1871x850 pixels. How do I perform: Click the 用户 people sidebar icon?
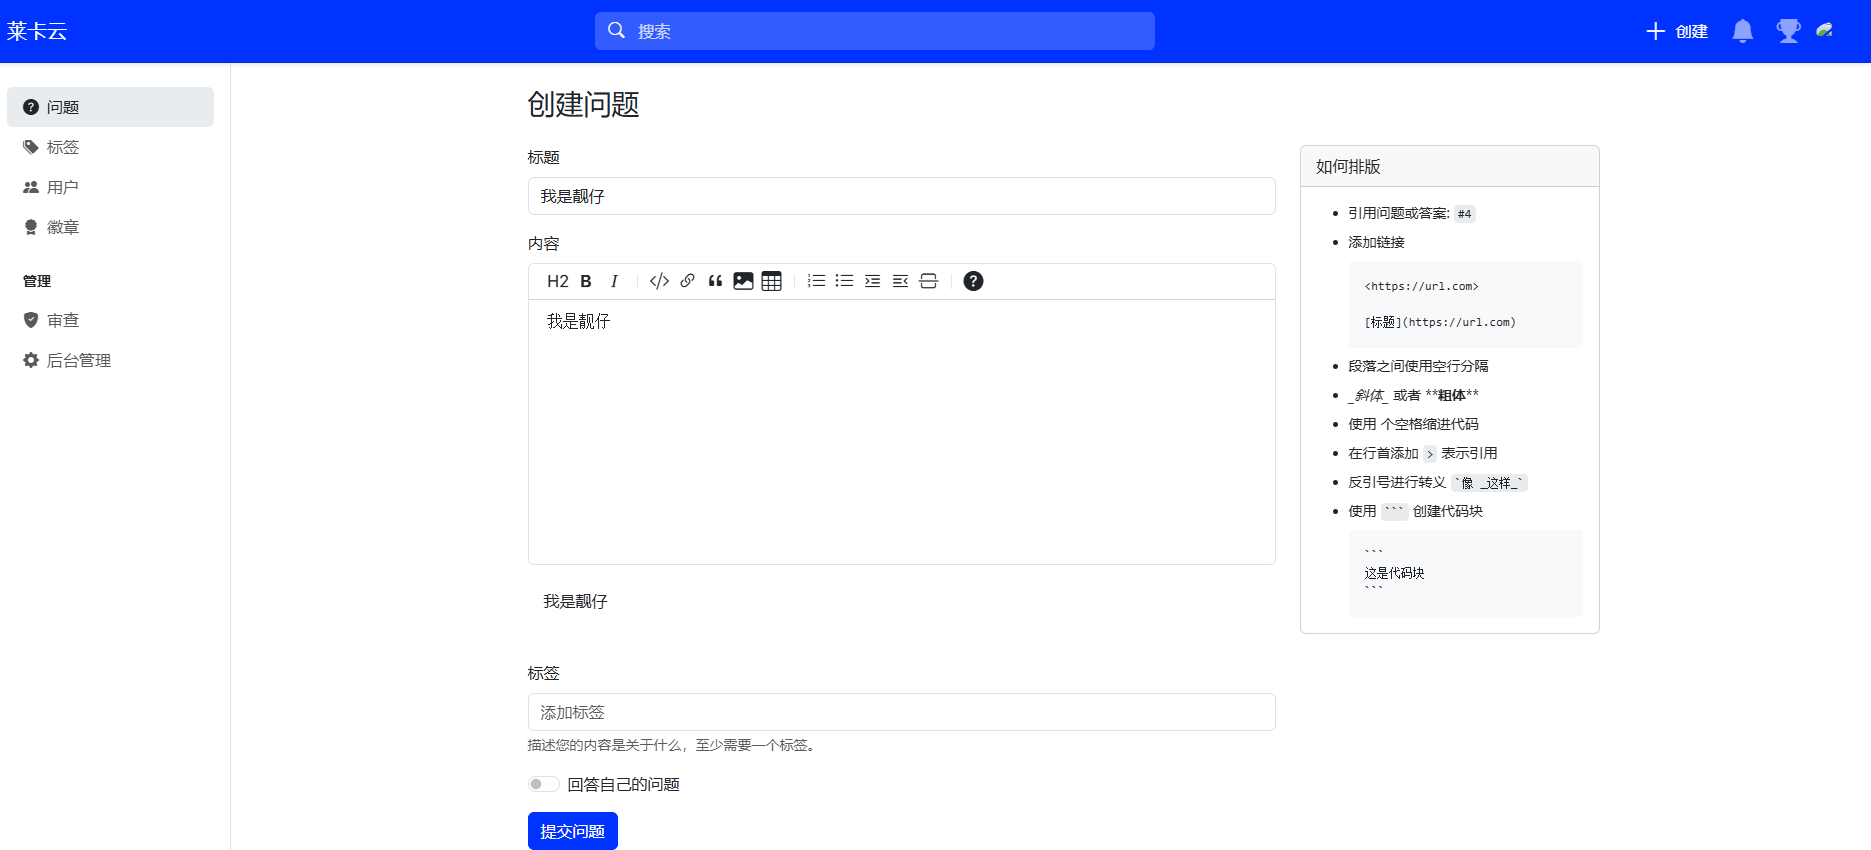[31, 187]
